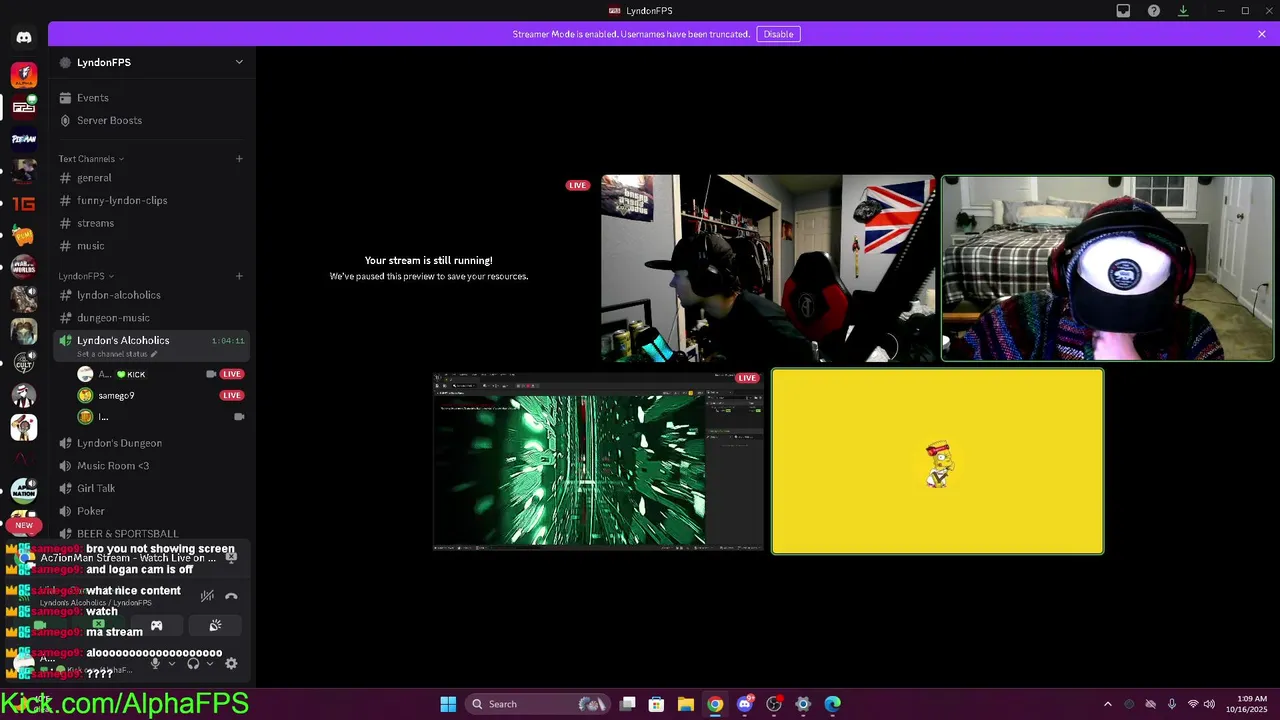The width and height of the screenshot is (1280, 720).
Task: Join BEER & SPORTSBALL voice channel
Action: (151, 534)
